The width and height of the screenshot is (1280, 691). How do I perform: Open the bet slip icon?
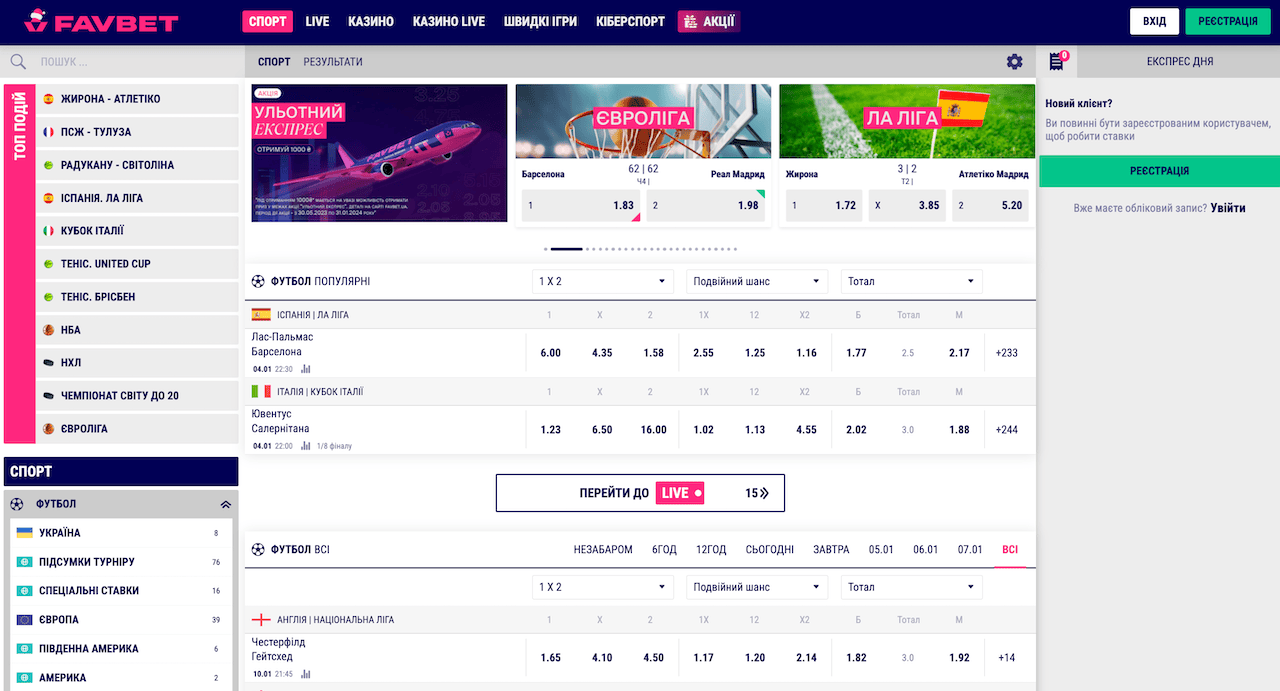point(1056,62)
